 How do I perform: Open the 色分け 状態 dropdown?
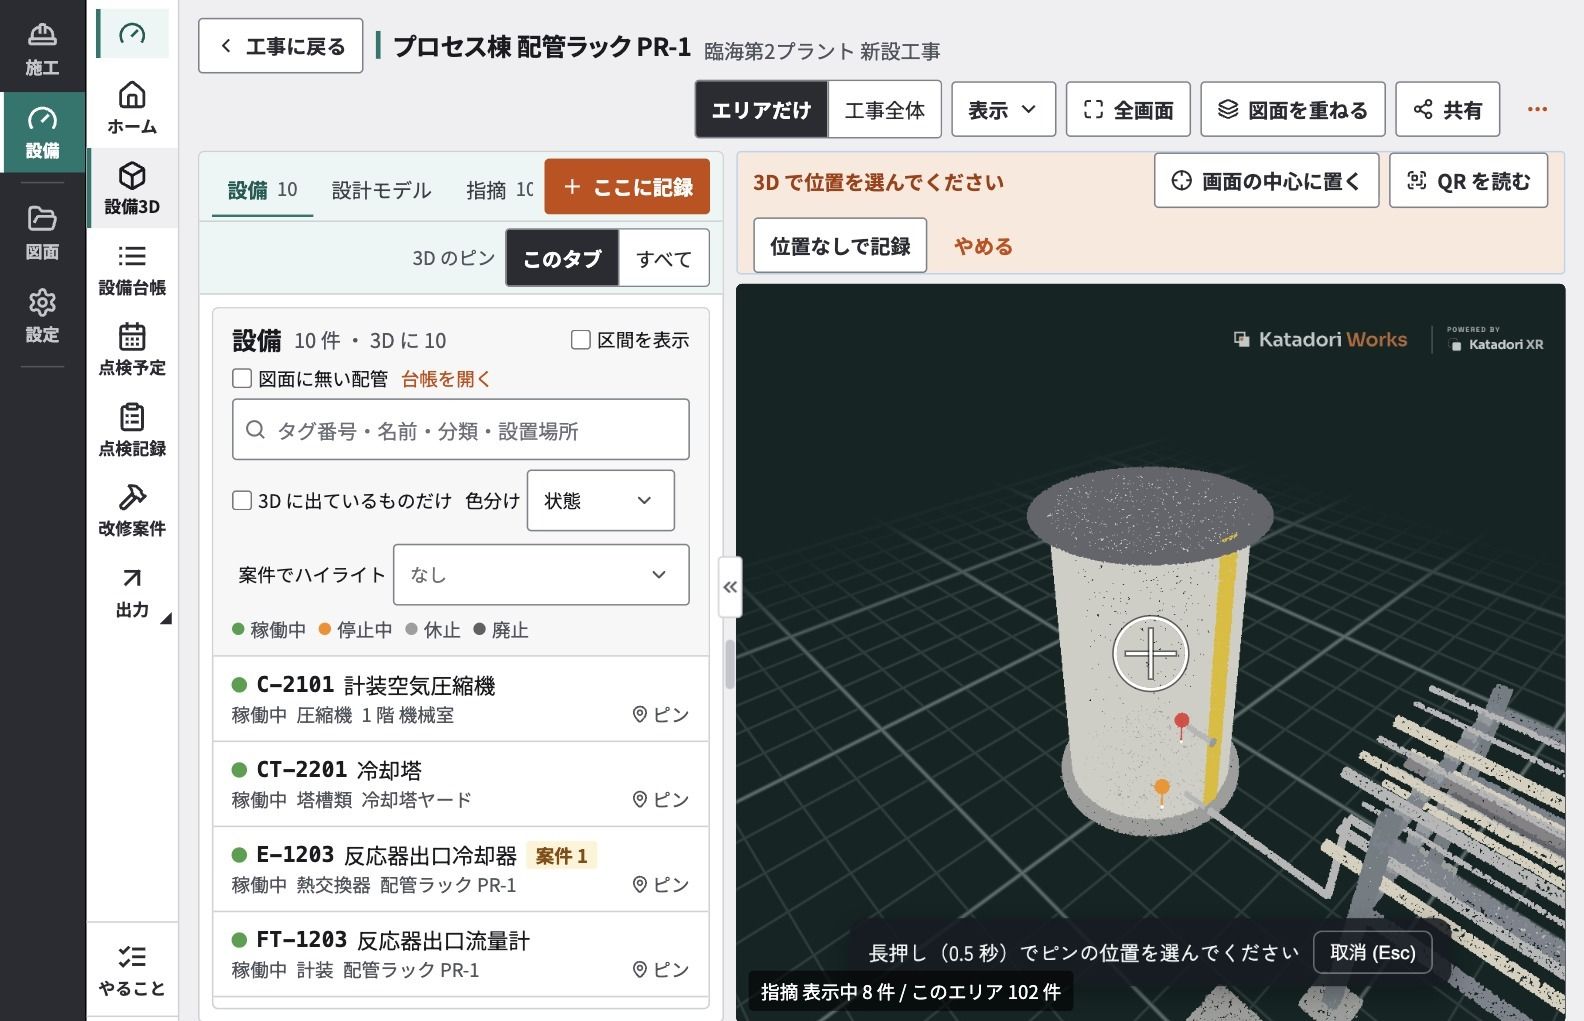tap(600, 500)
